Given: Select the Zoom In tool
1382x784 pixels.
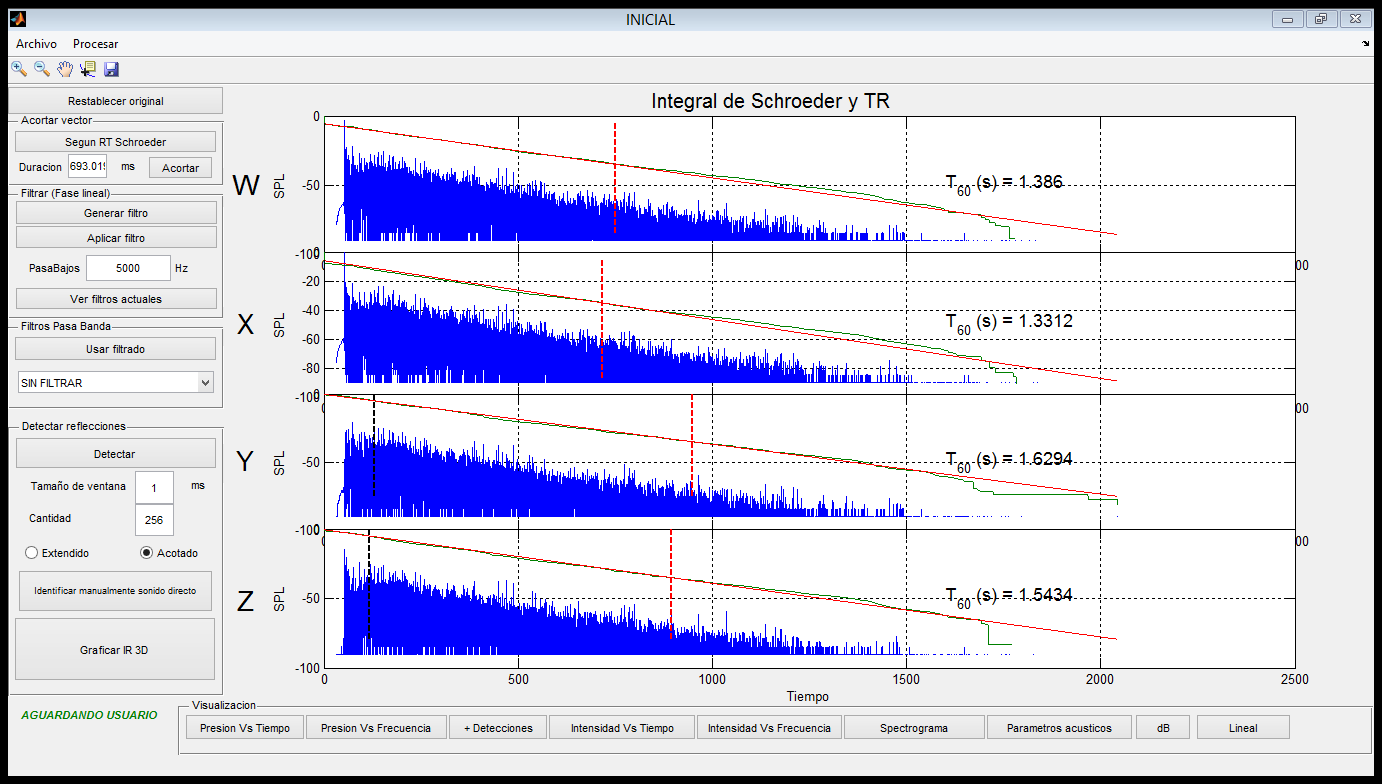Looking at the screenshot, I should (19, 69).
